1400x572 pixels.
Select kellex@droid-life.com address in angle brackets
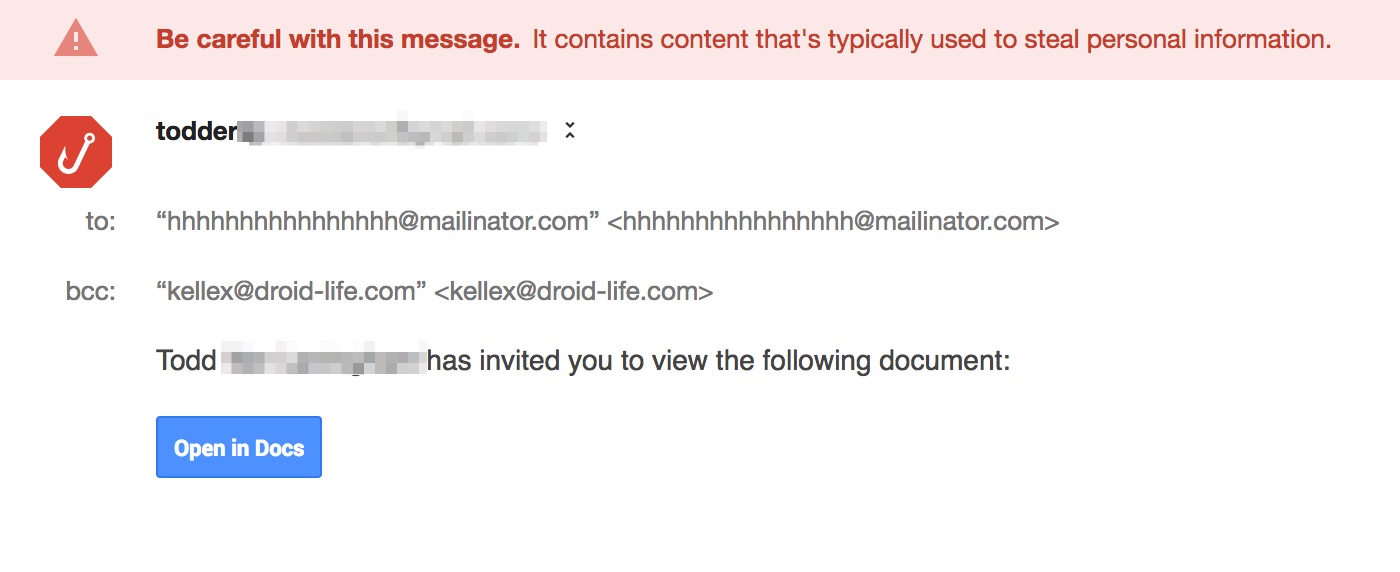point(574,291)
